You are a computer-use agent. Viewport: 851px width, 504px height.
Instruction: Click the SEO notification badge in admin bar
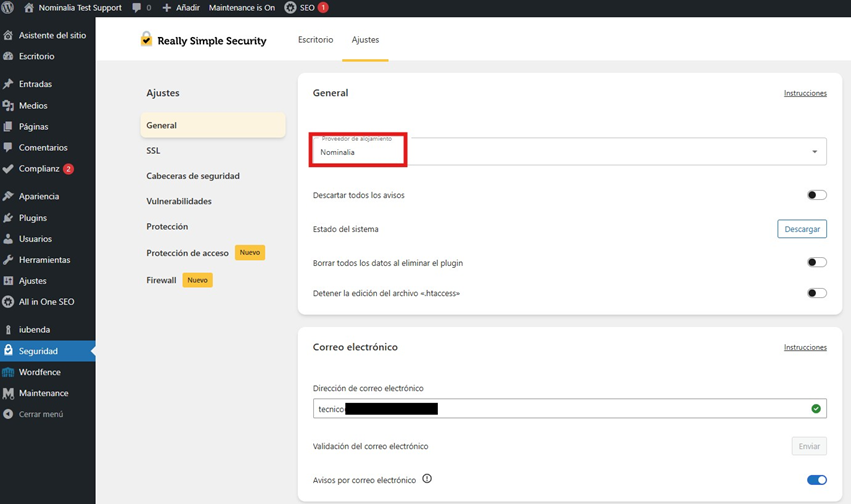pyautogui.click(x=323, y=8)
